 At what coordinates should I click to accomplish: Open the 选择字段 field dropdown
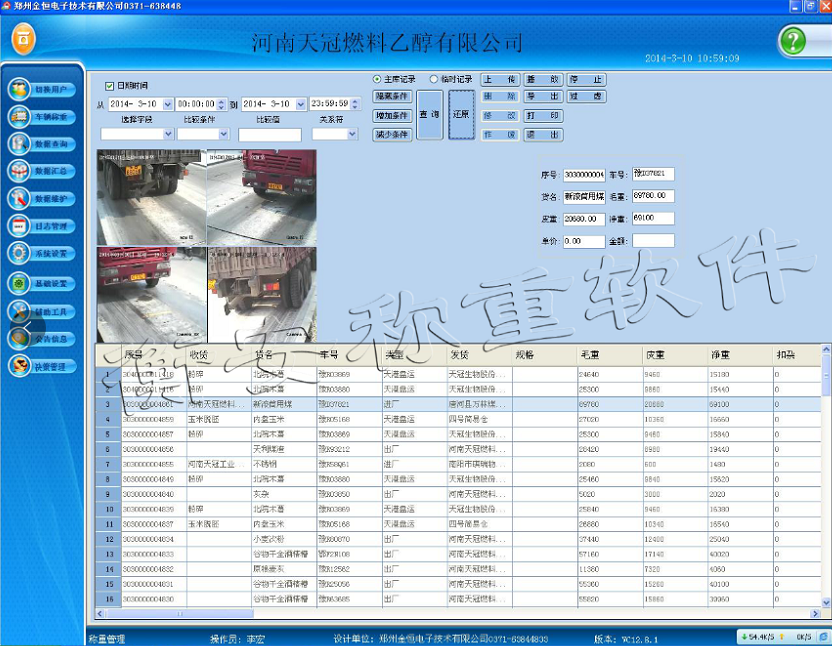(167, 134)
